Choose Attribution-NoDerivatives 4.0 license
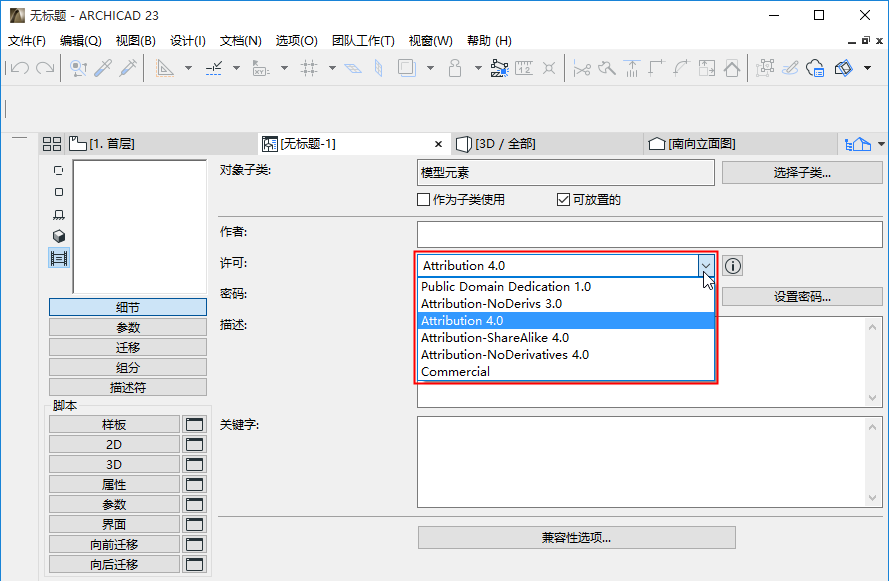The image size is (889, 581). [x=566, y=355]
